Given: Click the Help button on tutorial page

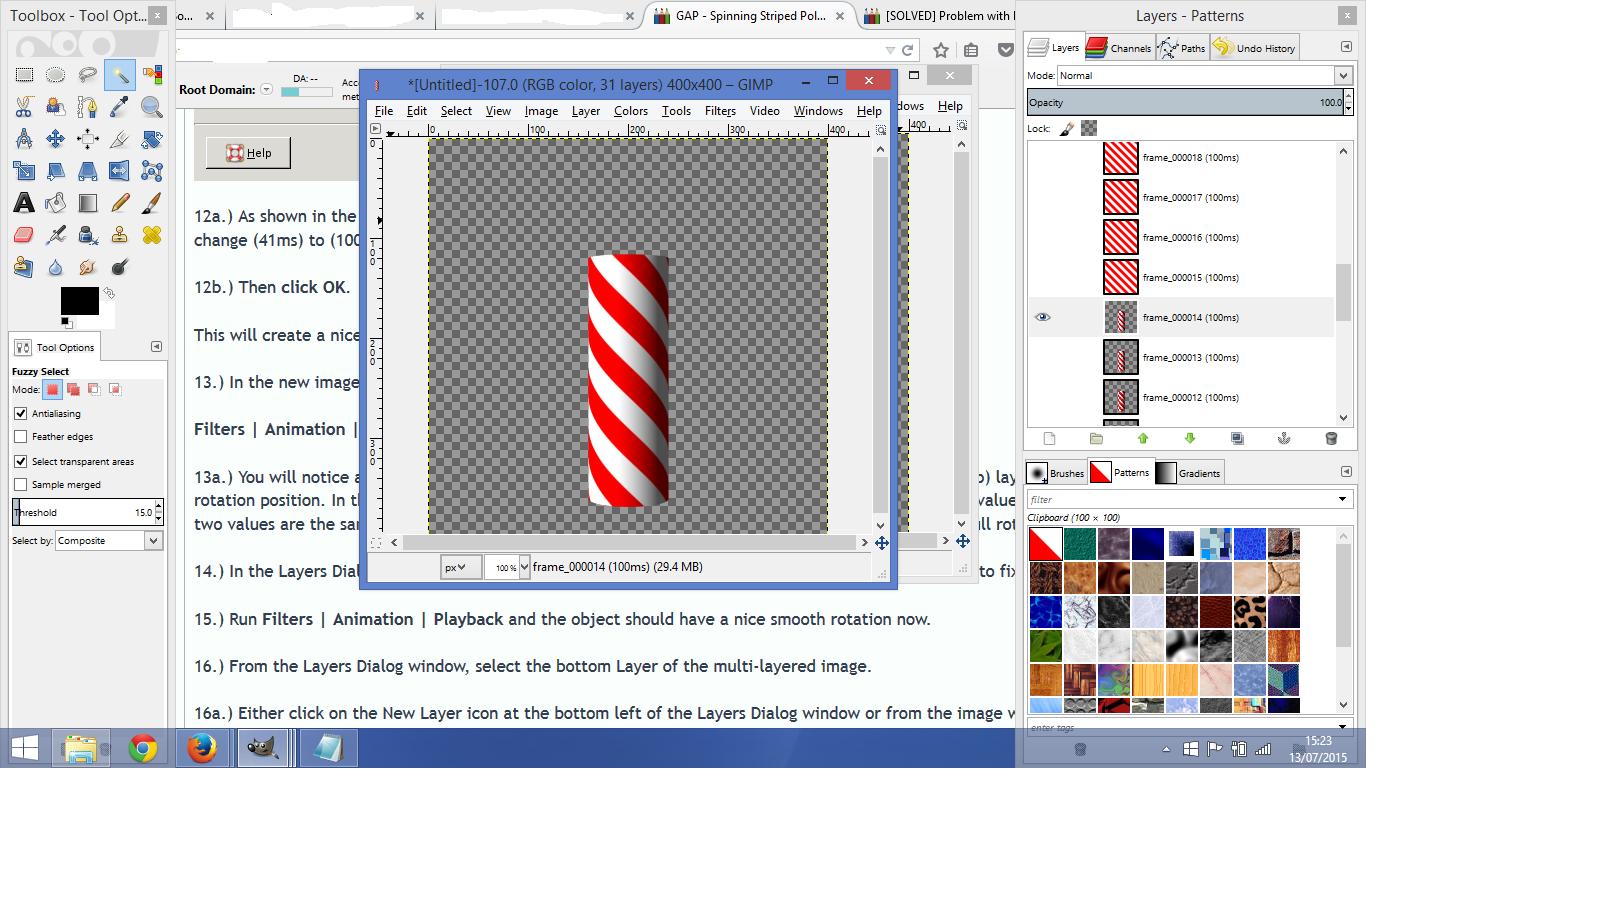Looking at the screenshot, I should pyautogui.click(x=248, y=153).
